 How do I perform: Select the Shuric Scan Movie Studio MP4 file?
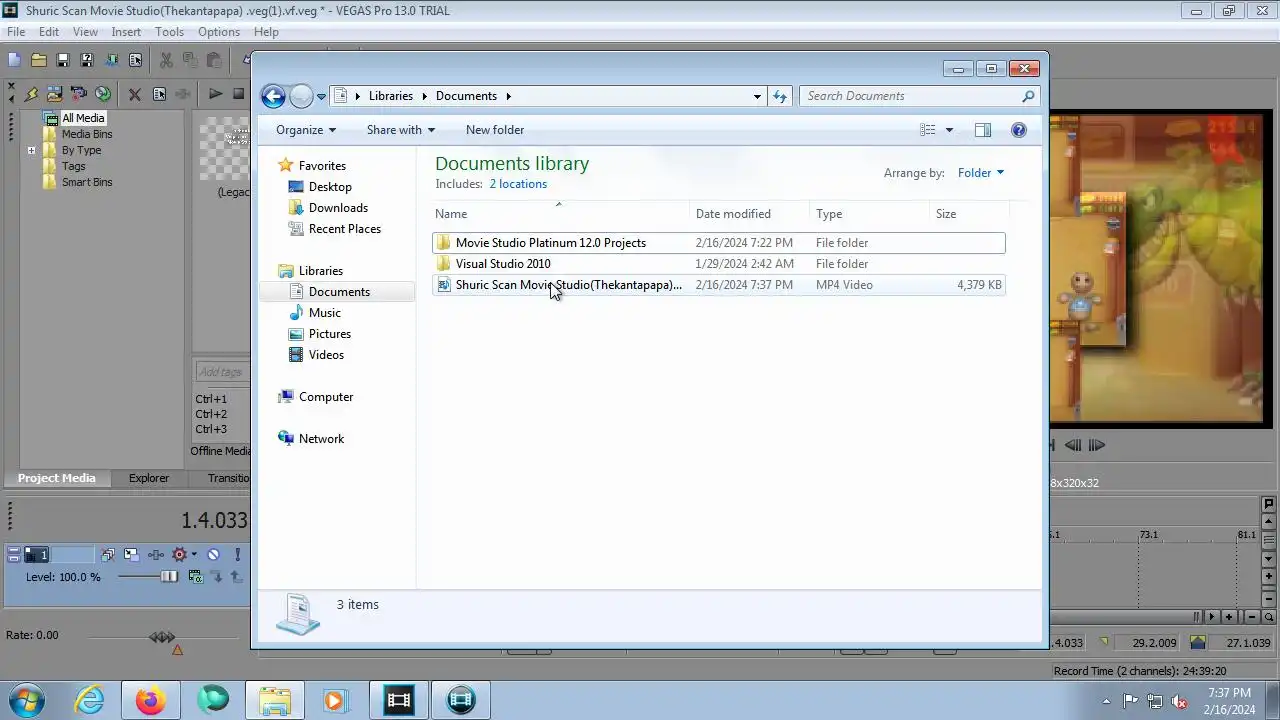point(718,285)
